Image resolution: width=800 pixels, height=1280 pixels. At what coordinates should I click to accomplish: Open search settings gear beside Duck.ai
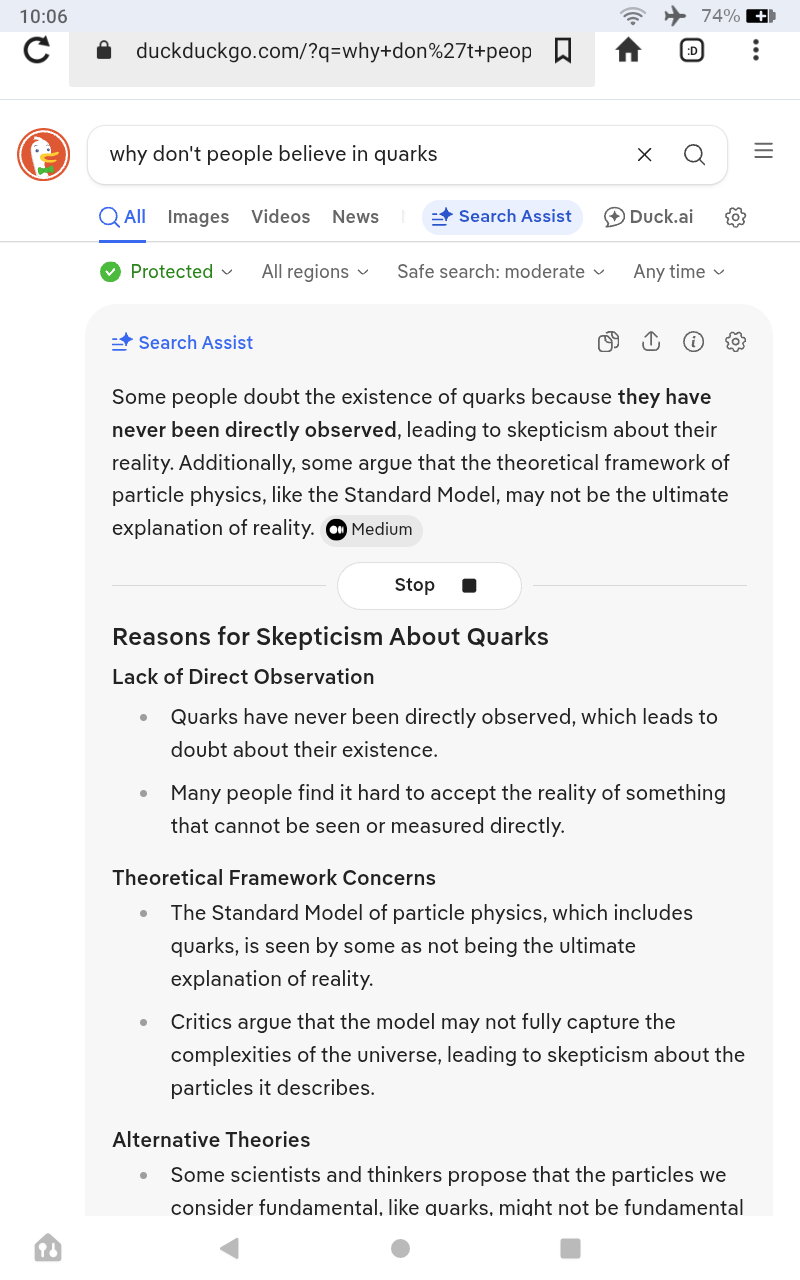tap(736, 217)
